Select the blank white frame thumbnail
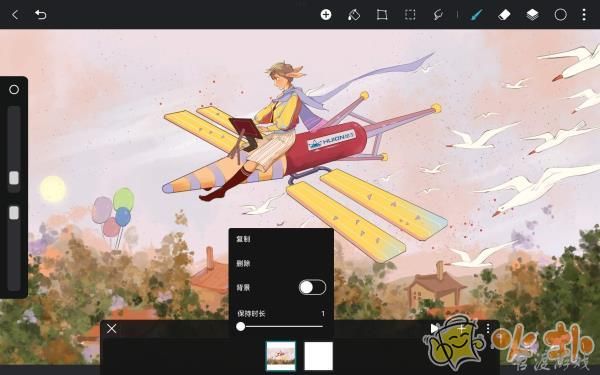 [x=318, y=356]
